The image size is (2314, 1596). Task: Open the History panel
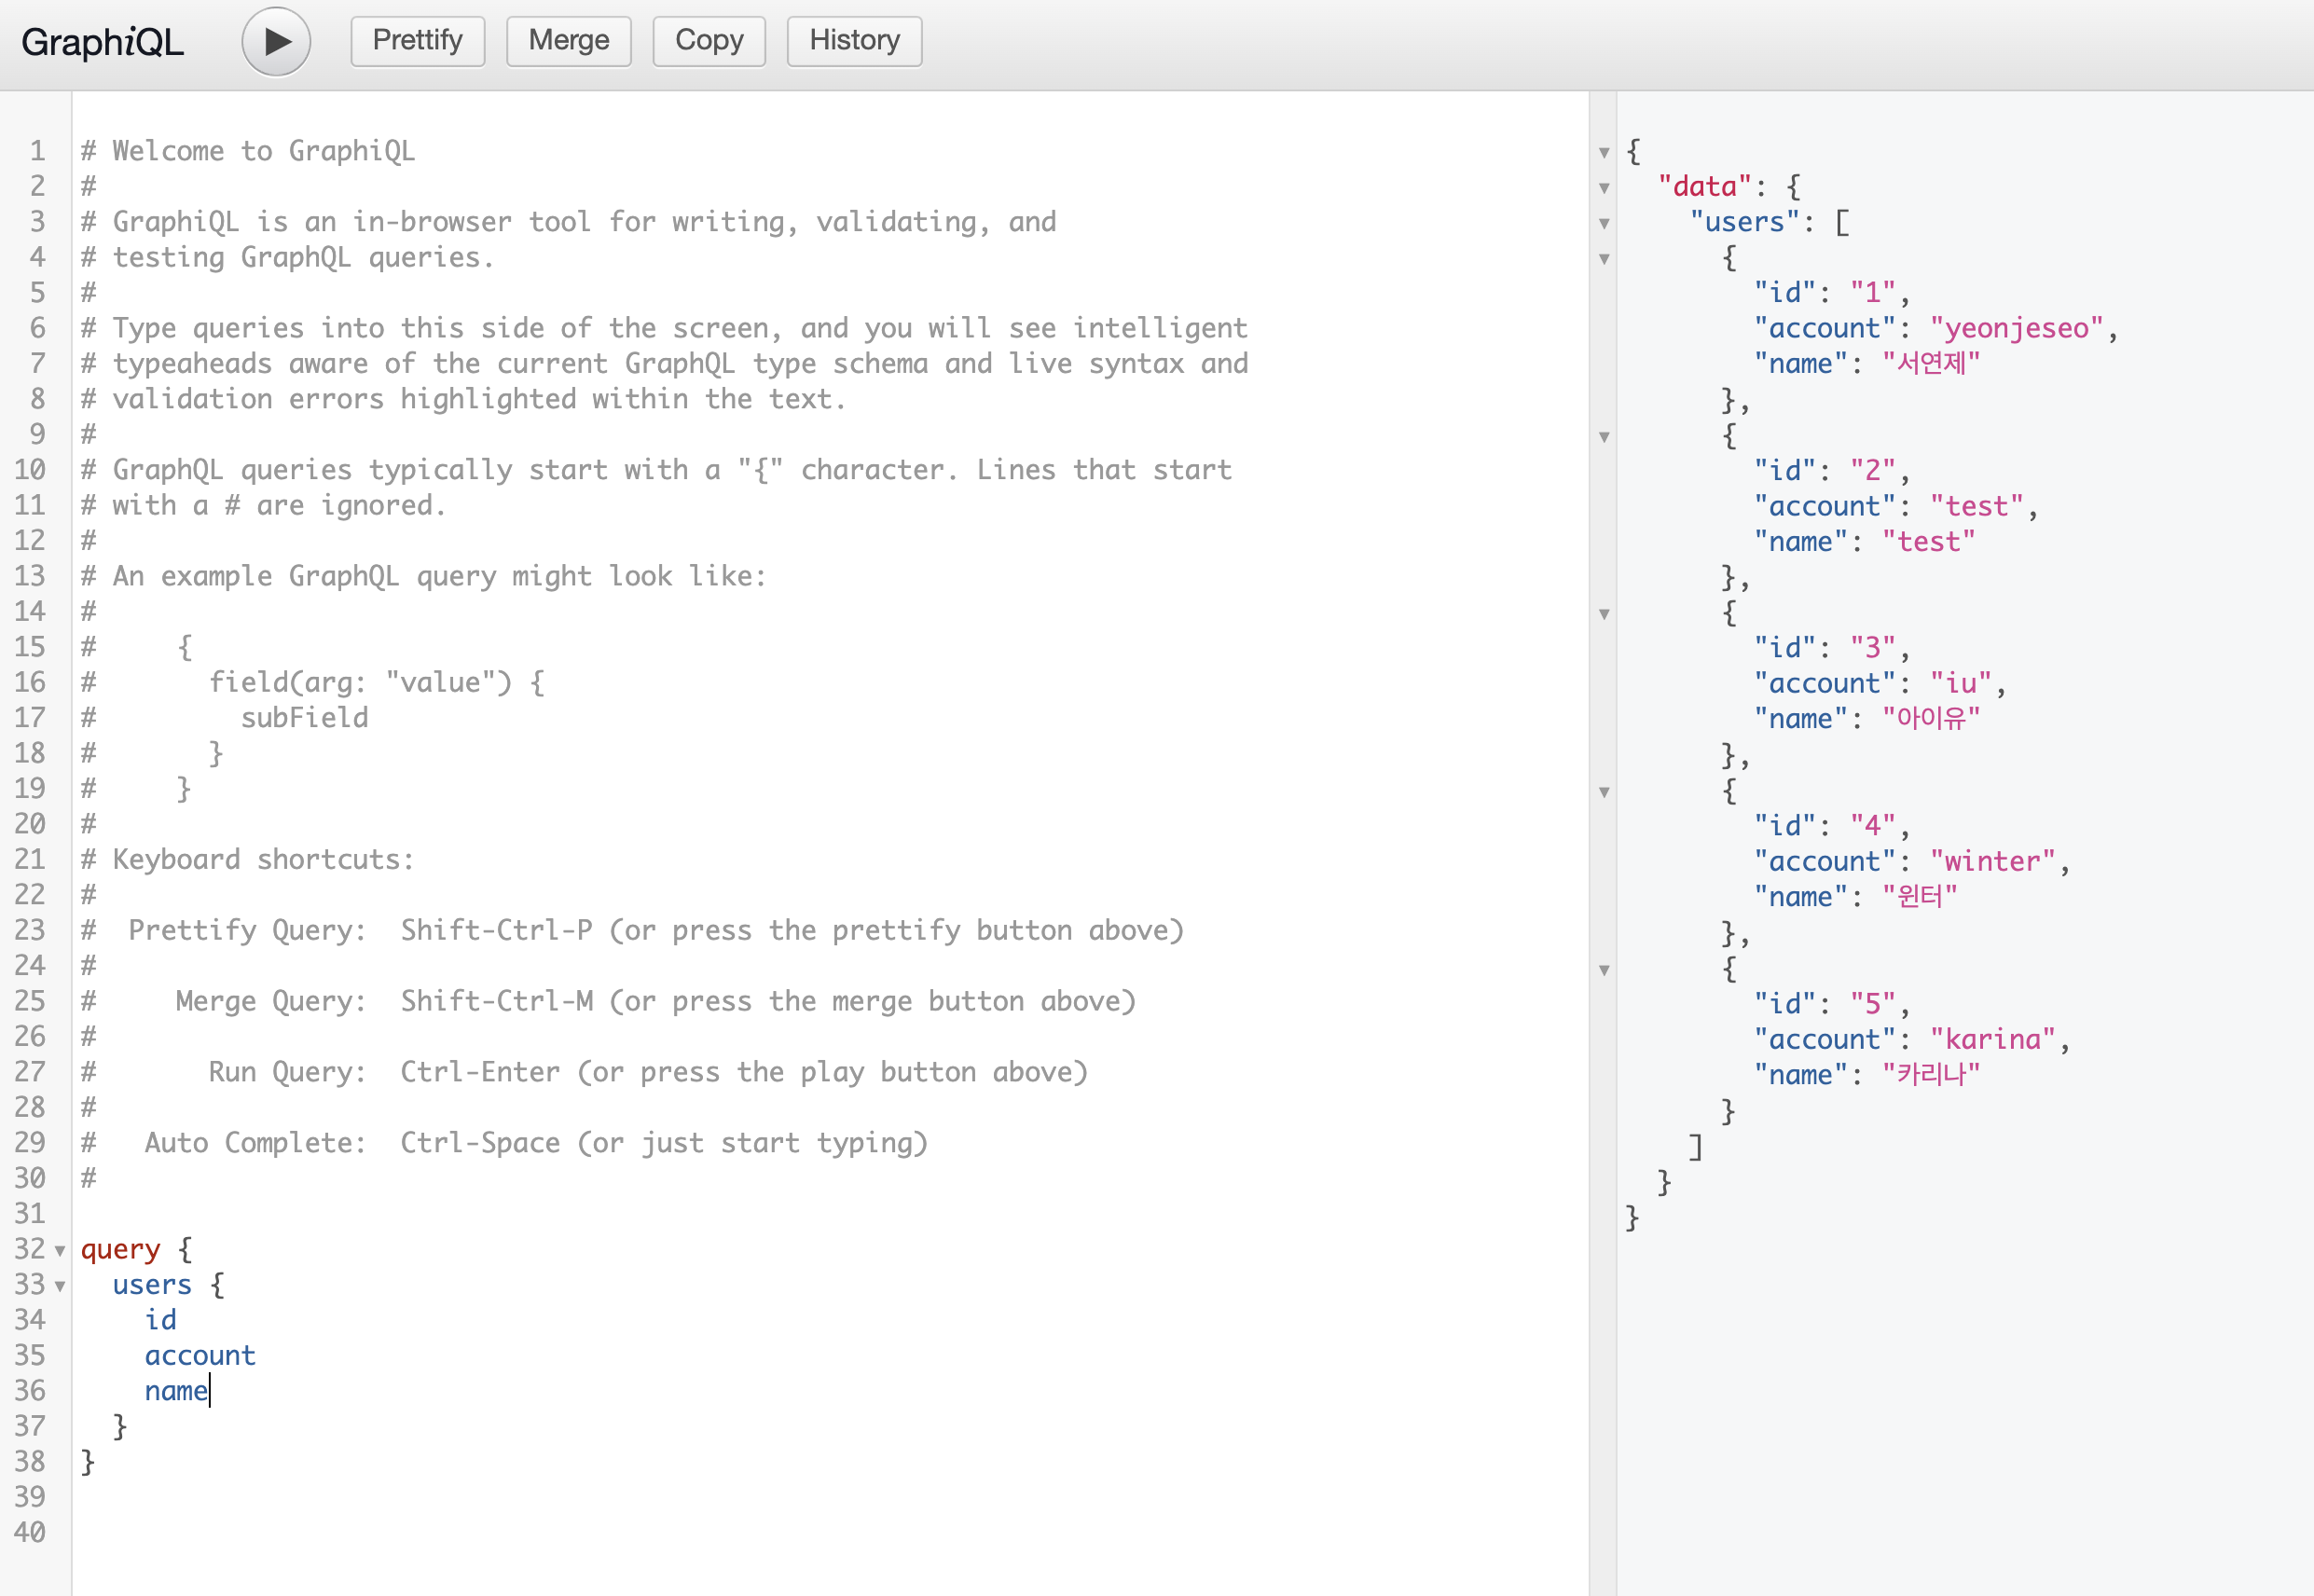tap(854, 41)
